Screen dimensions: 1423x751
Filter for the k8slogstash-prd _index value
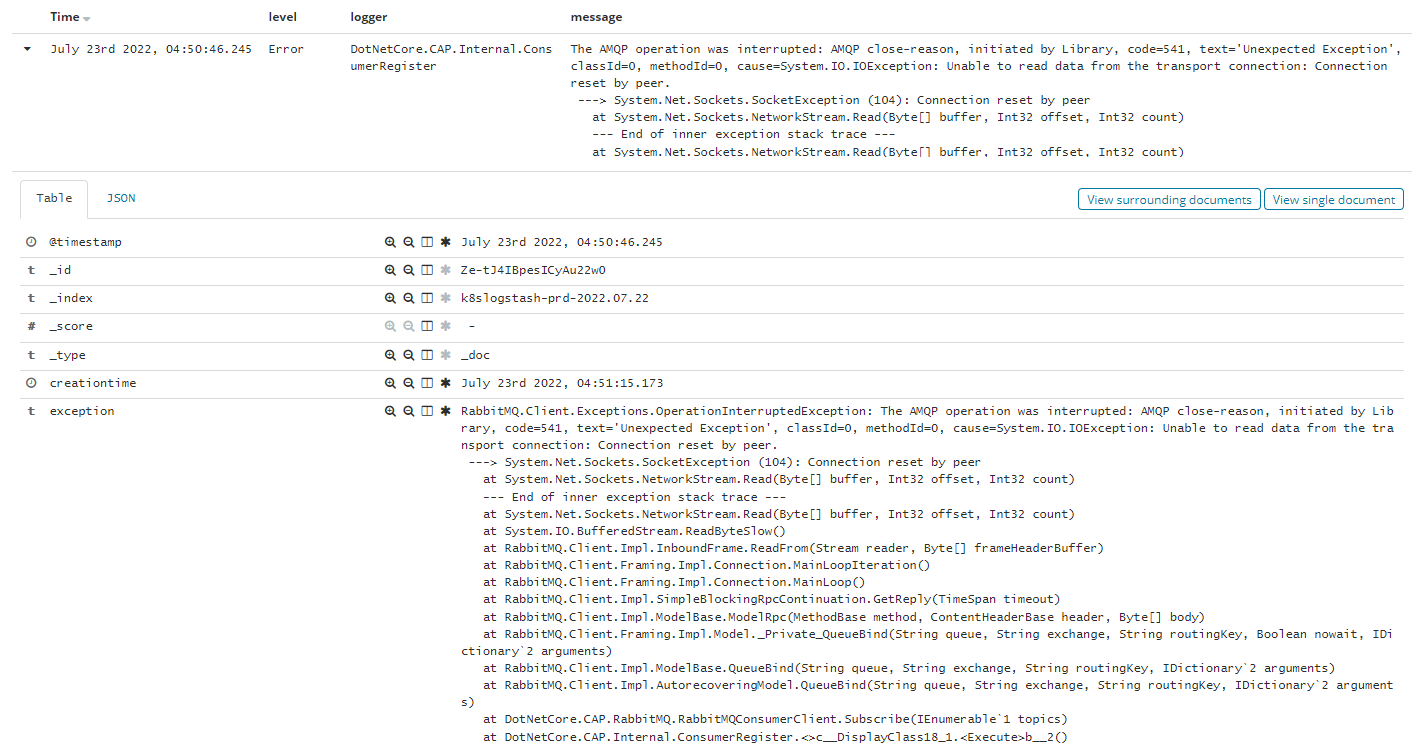[x=389, y=297]
